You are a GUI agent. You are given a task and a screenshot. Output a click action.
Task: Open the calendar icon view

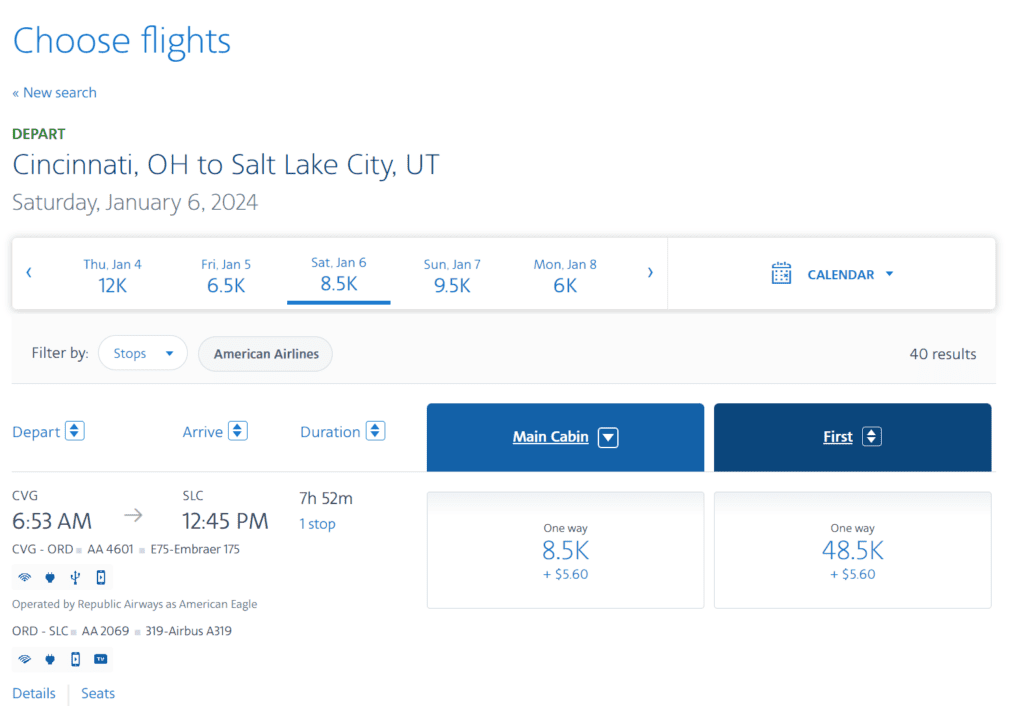(x=781, y=274)
